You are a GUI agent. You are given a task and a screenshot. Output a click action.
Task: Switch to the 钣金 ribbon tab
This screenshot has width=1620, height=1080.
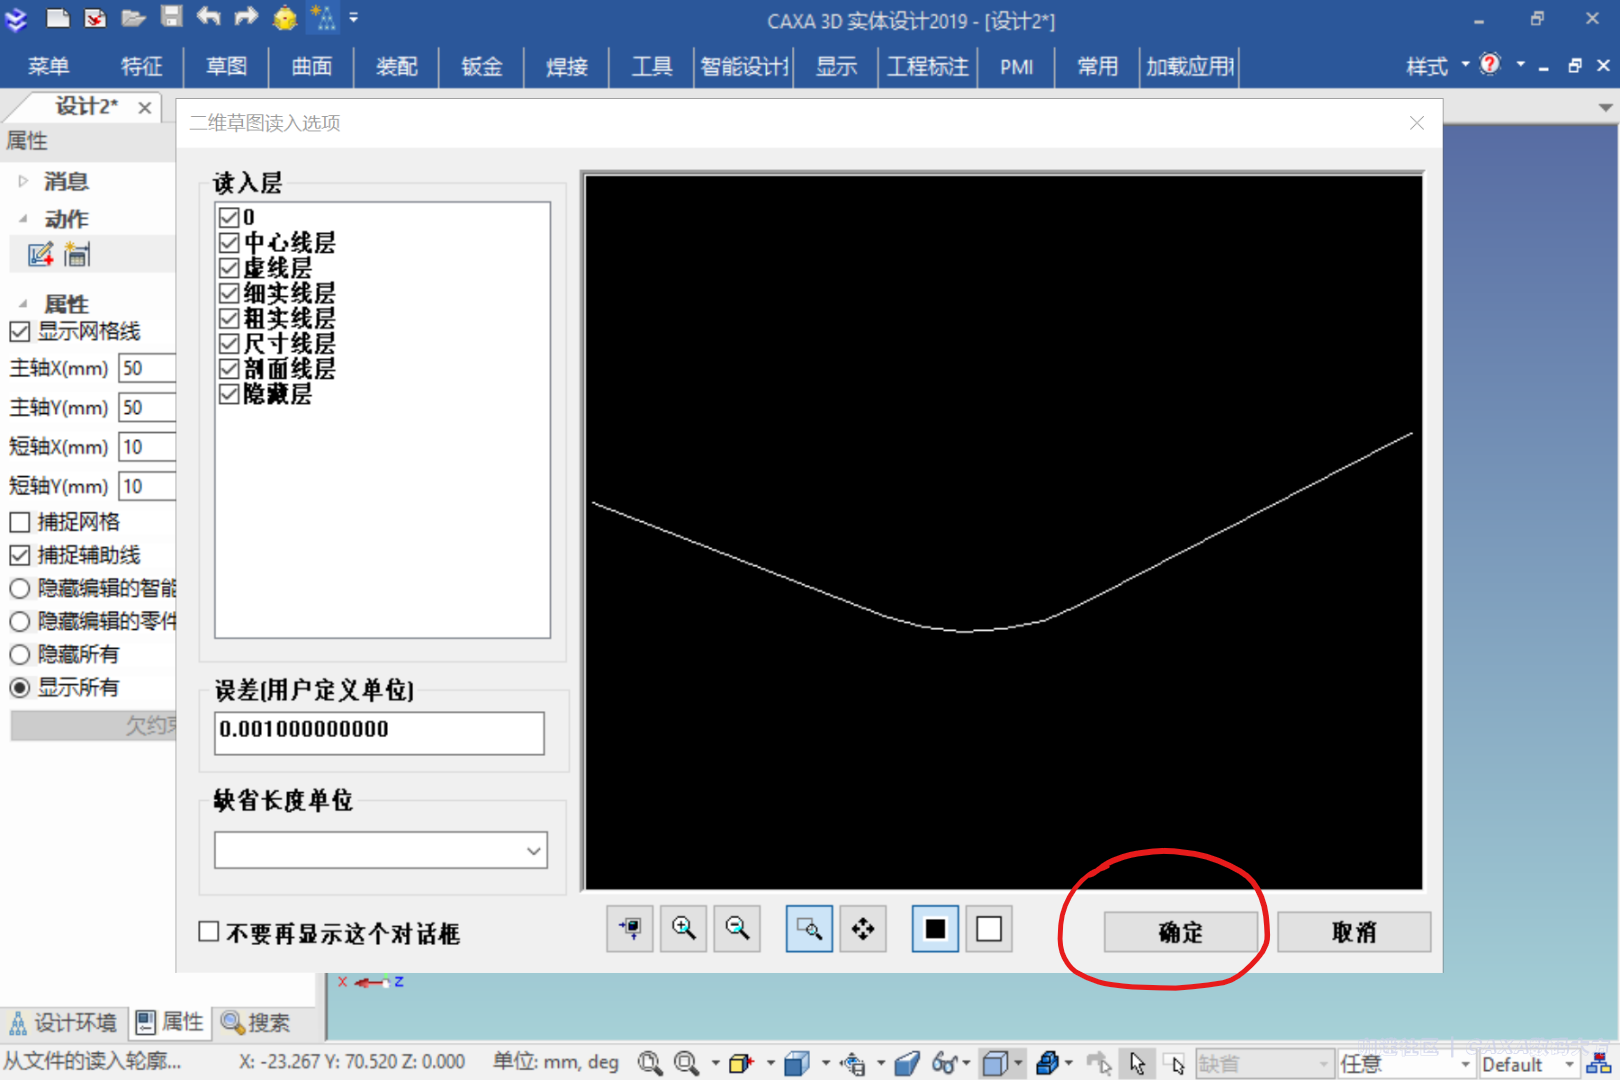click(481, 66)
